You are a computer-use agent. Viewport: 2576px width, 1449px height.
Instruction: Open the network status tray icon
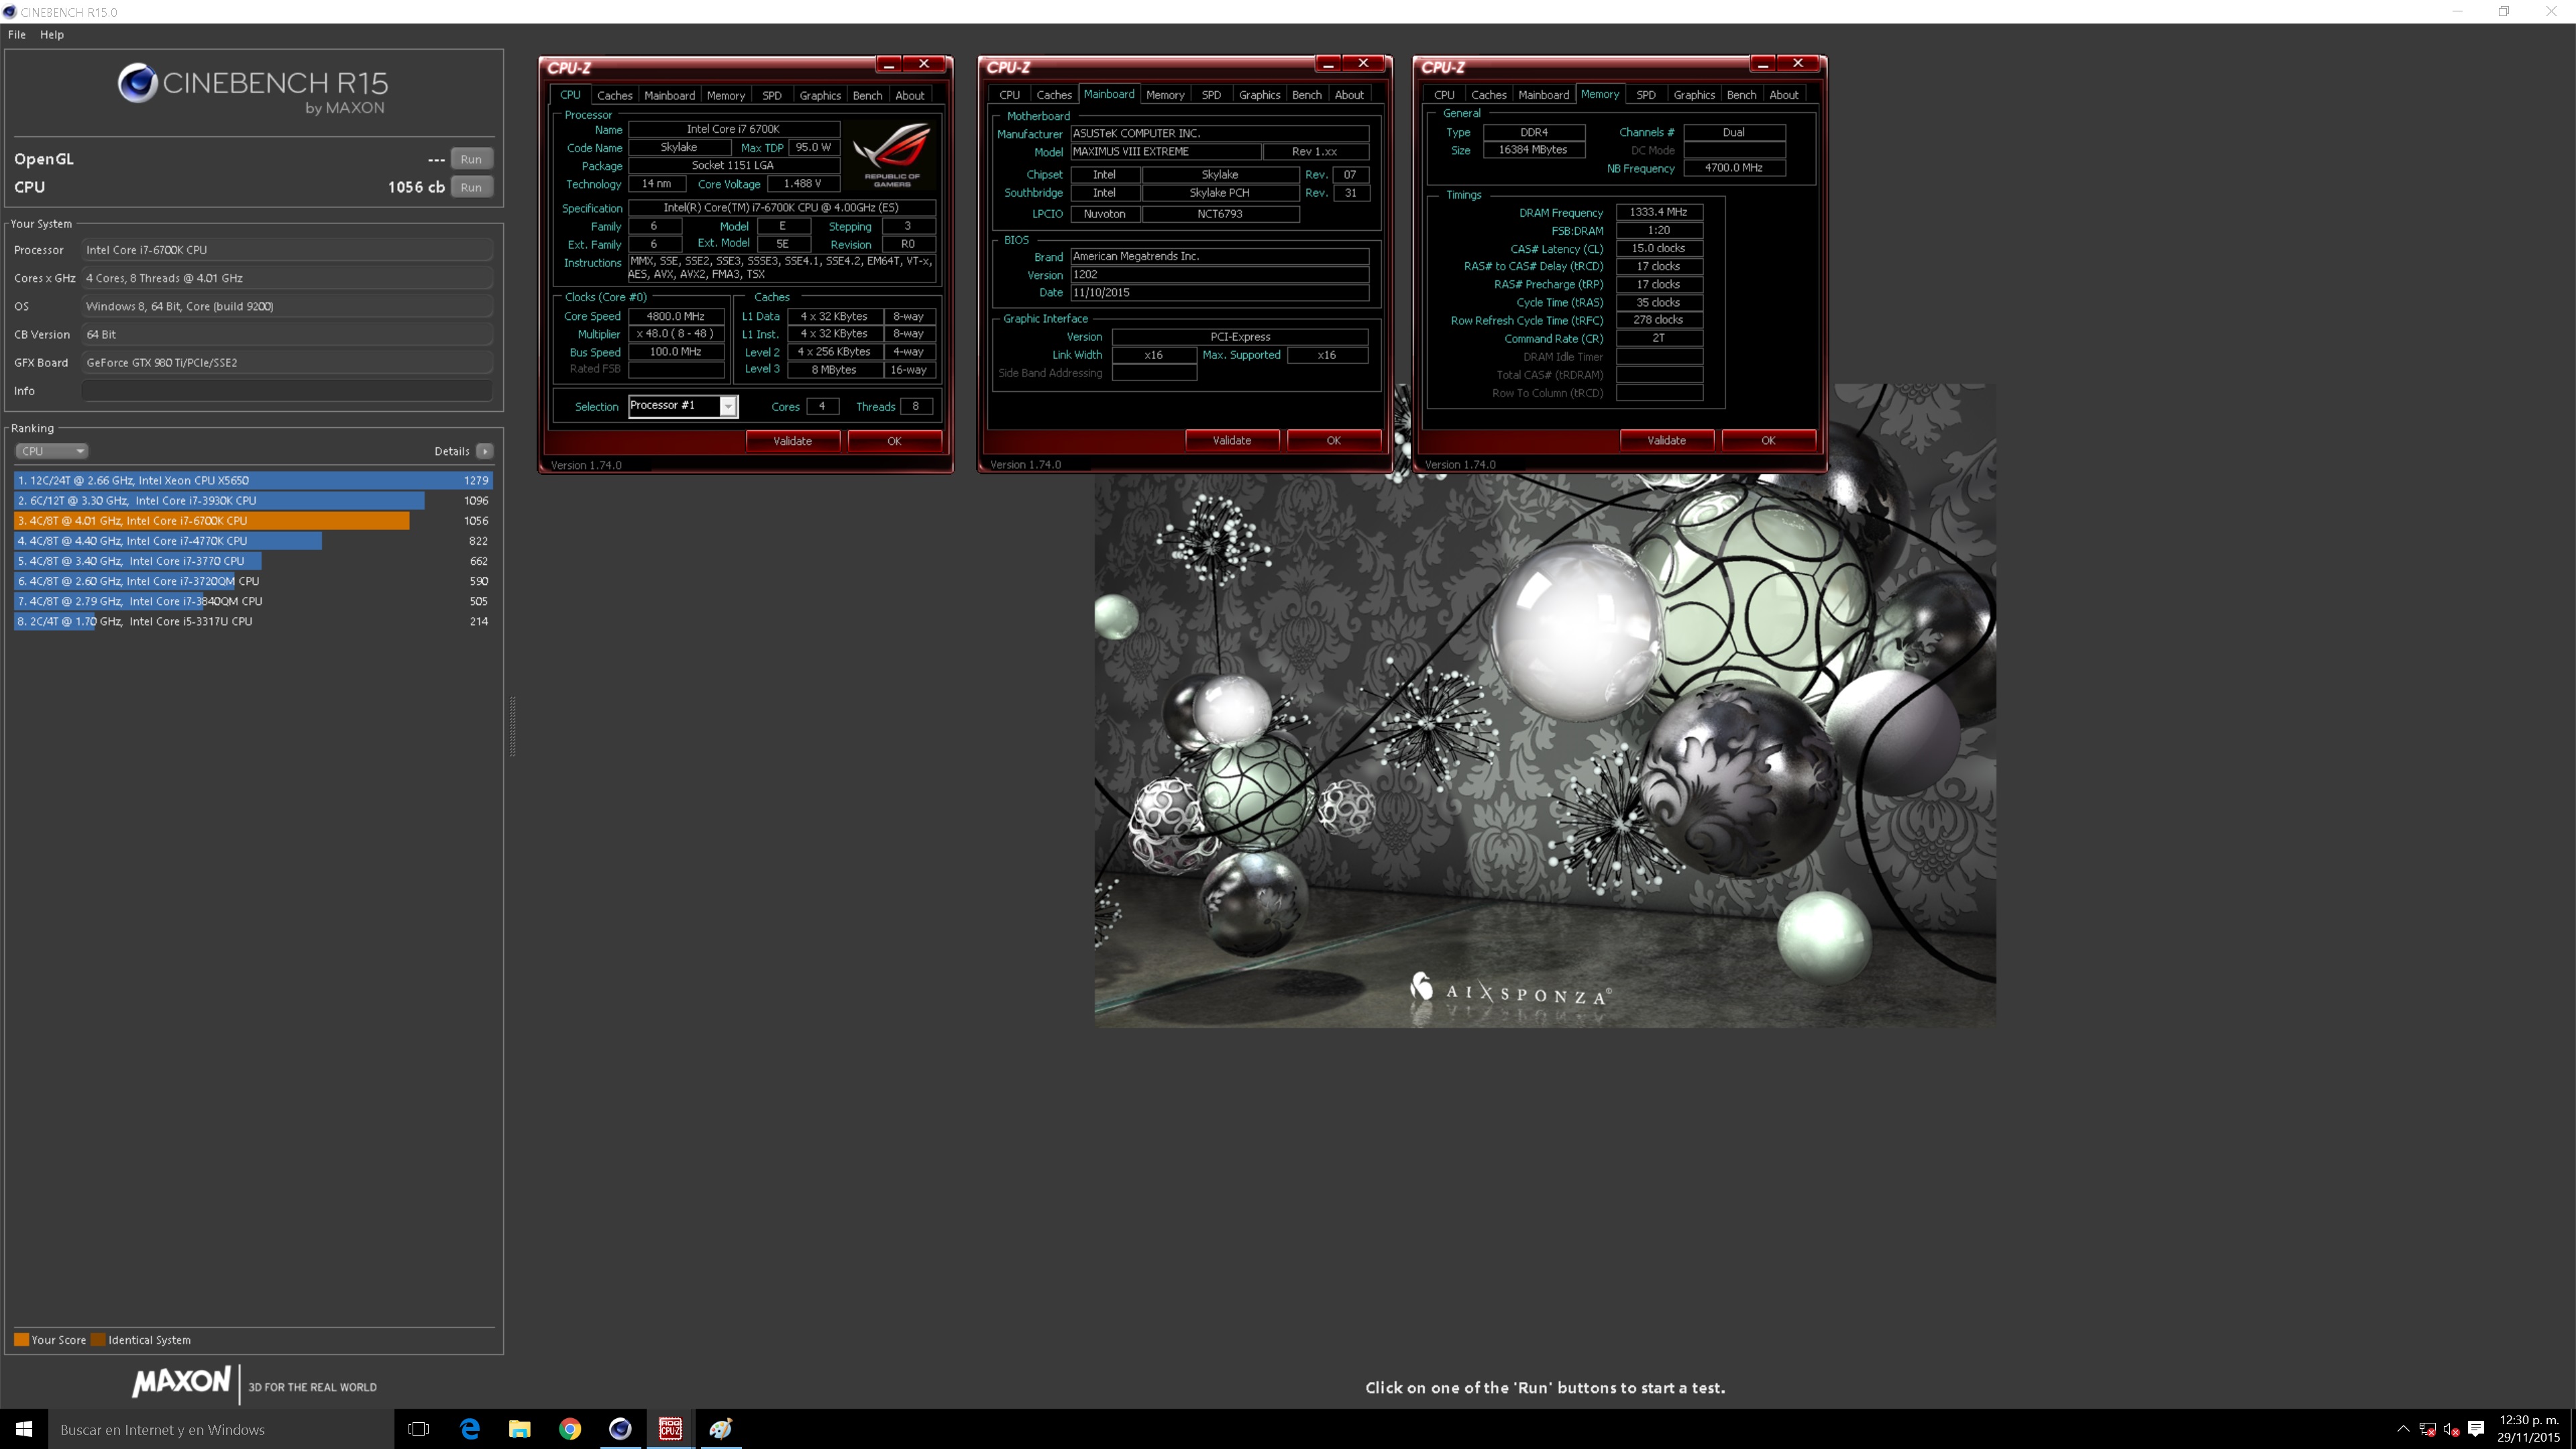pos(2427,1429)
